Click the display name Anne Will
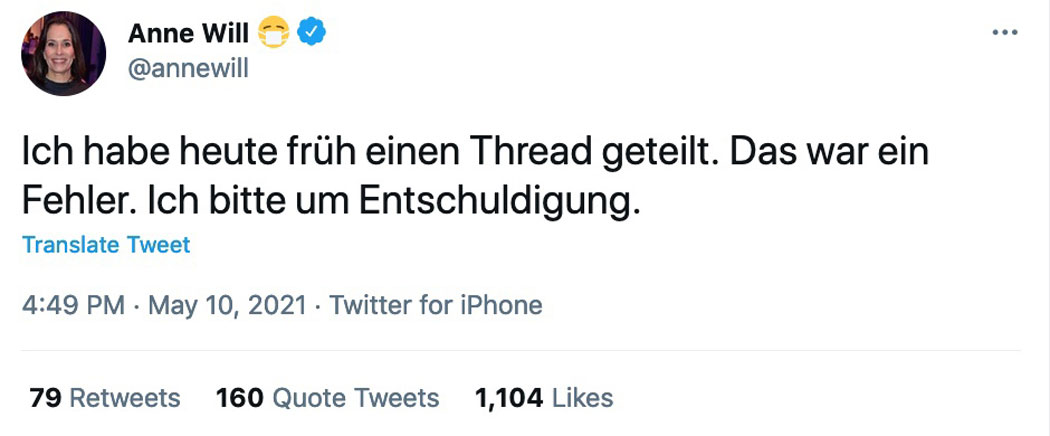 click(188, 32)
